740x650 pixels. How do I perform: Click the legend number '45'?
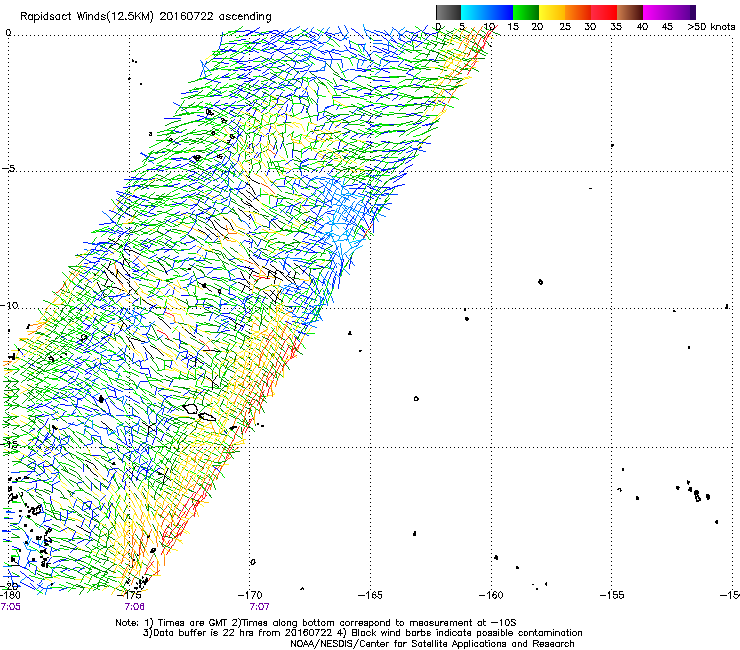click(667, 27)
